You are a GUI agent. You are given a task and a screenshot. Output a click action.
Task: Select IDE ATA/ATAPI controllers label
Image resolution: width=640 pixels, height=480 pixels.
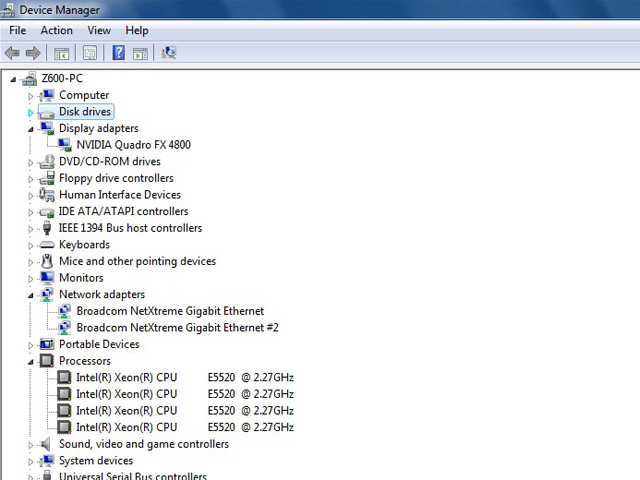pyautogui.click(x=124, y=211)
